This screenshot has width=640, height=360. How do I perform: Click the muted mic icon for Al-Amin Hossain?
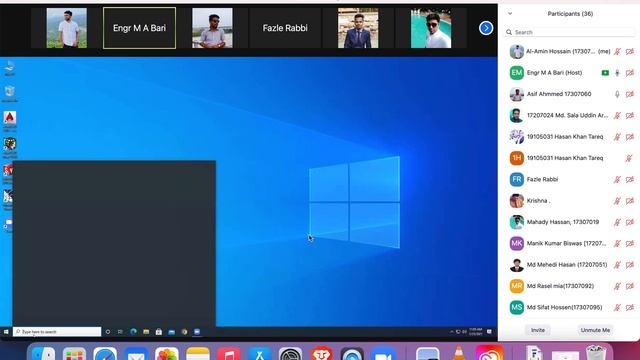617,51
